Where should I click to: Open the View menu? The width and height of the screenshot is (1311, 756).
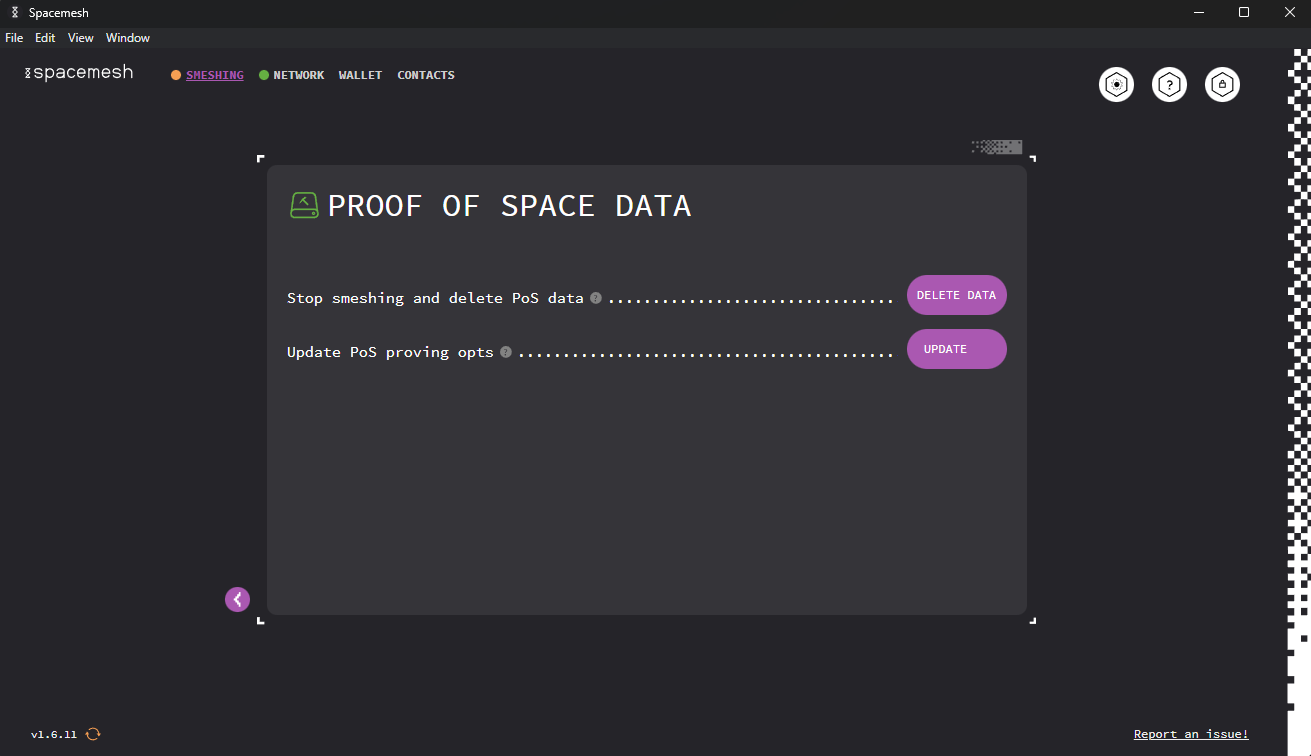pyautogui.click(x=81, y=38)
